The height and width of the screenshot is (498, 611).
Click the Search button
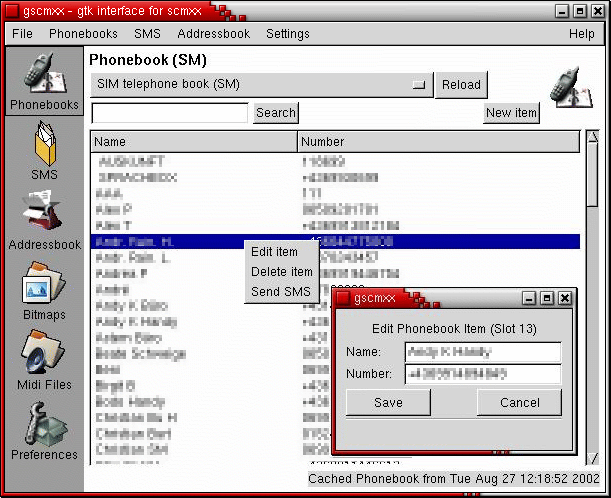(275, 113)
